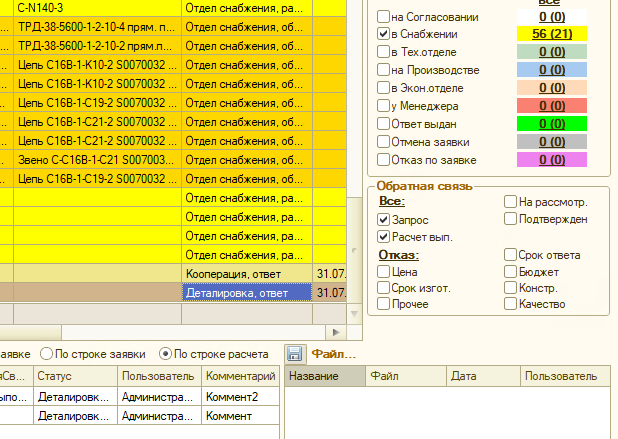Tick the 'Прочее' refusal checkbox
Image resolution: width=618 pixels, height=439 pixels.
pyautogui.click(x=383, y=304)
